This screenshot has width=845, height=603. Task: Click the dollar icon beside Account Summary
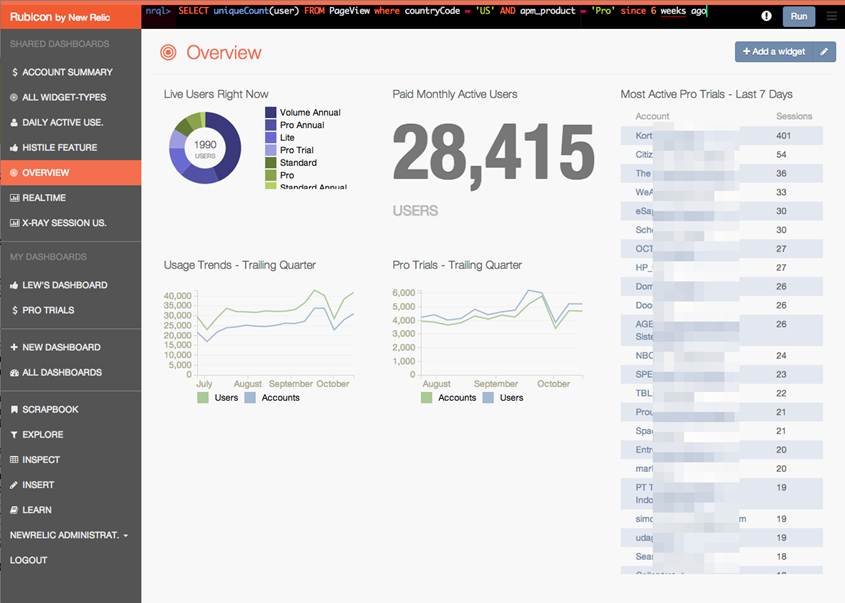point(15,72)
